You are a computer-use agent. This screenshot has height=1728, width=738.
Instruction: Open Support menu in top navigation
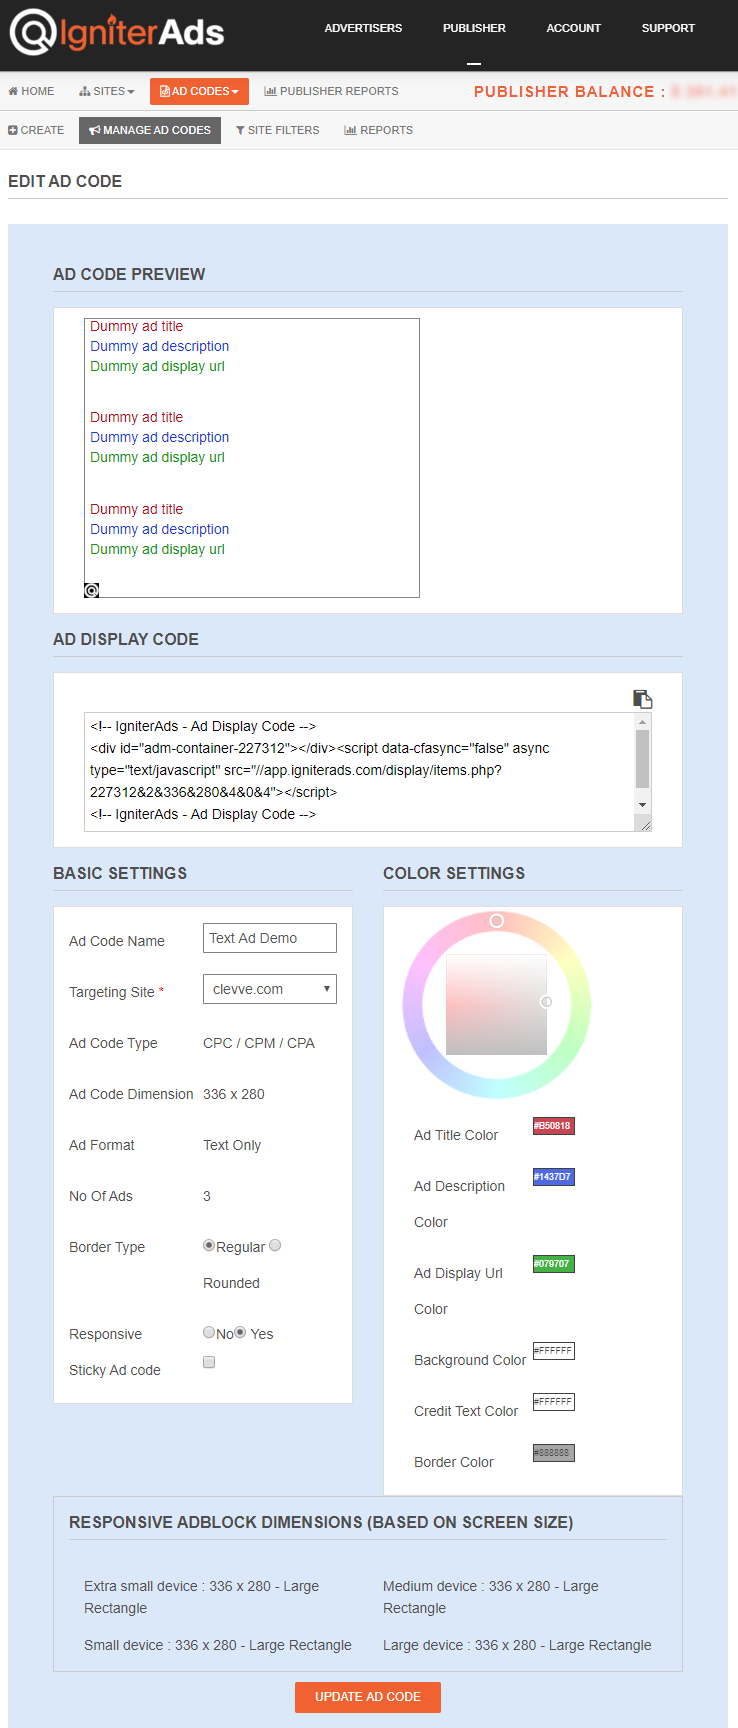pyautogui.click(x=668, y=28)
